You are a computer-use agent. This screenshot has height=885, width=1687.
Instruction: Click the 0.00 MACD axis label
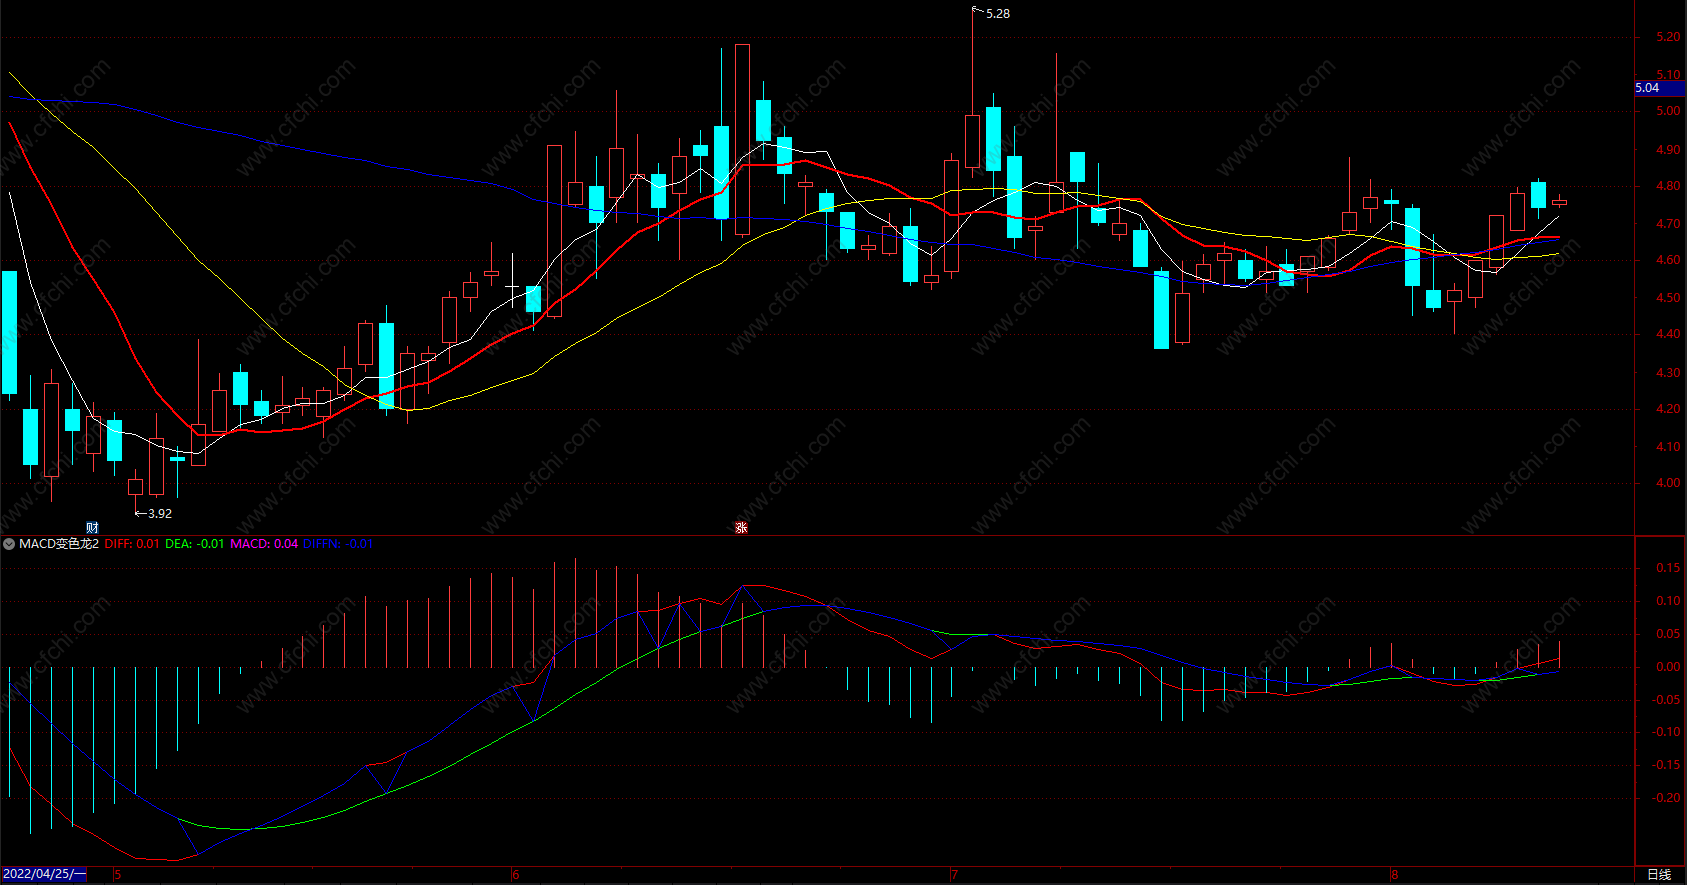(x=1668, y=667)
